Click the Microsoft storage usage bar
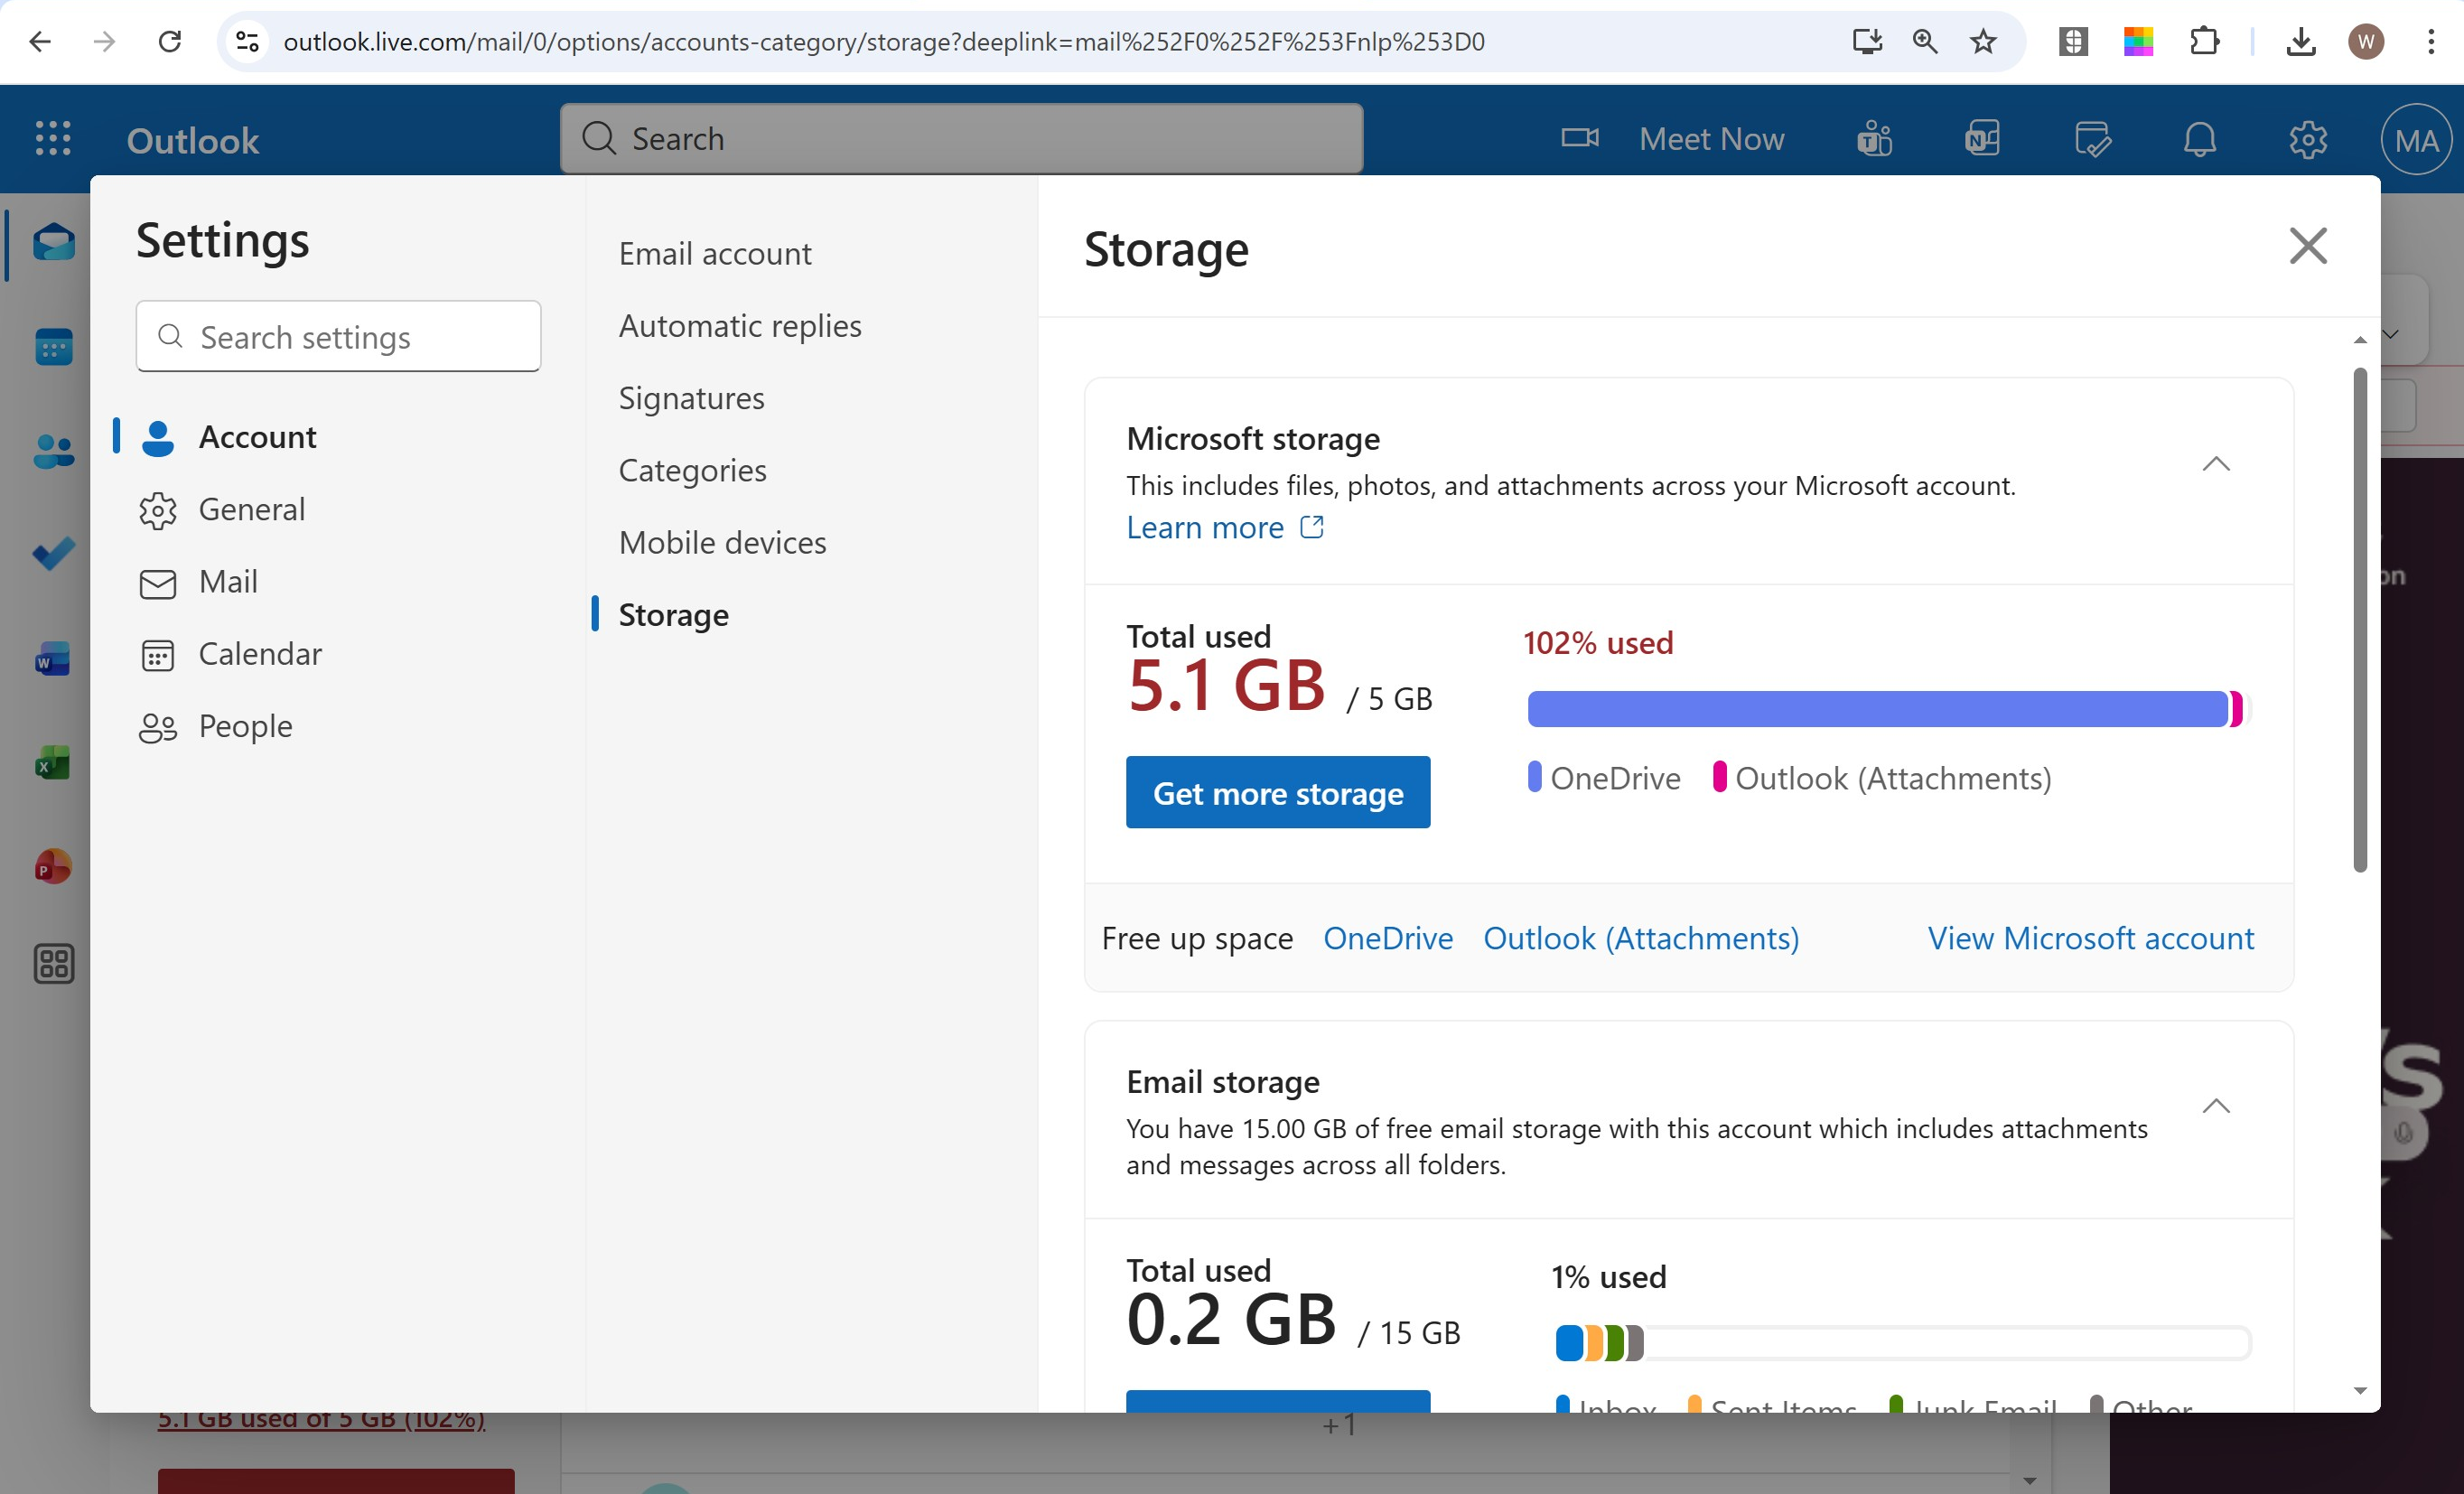Screen dimensions: 2464x1494 click(x=1888, y=708)
